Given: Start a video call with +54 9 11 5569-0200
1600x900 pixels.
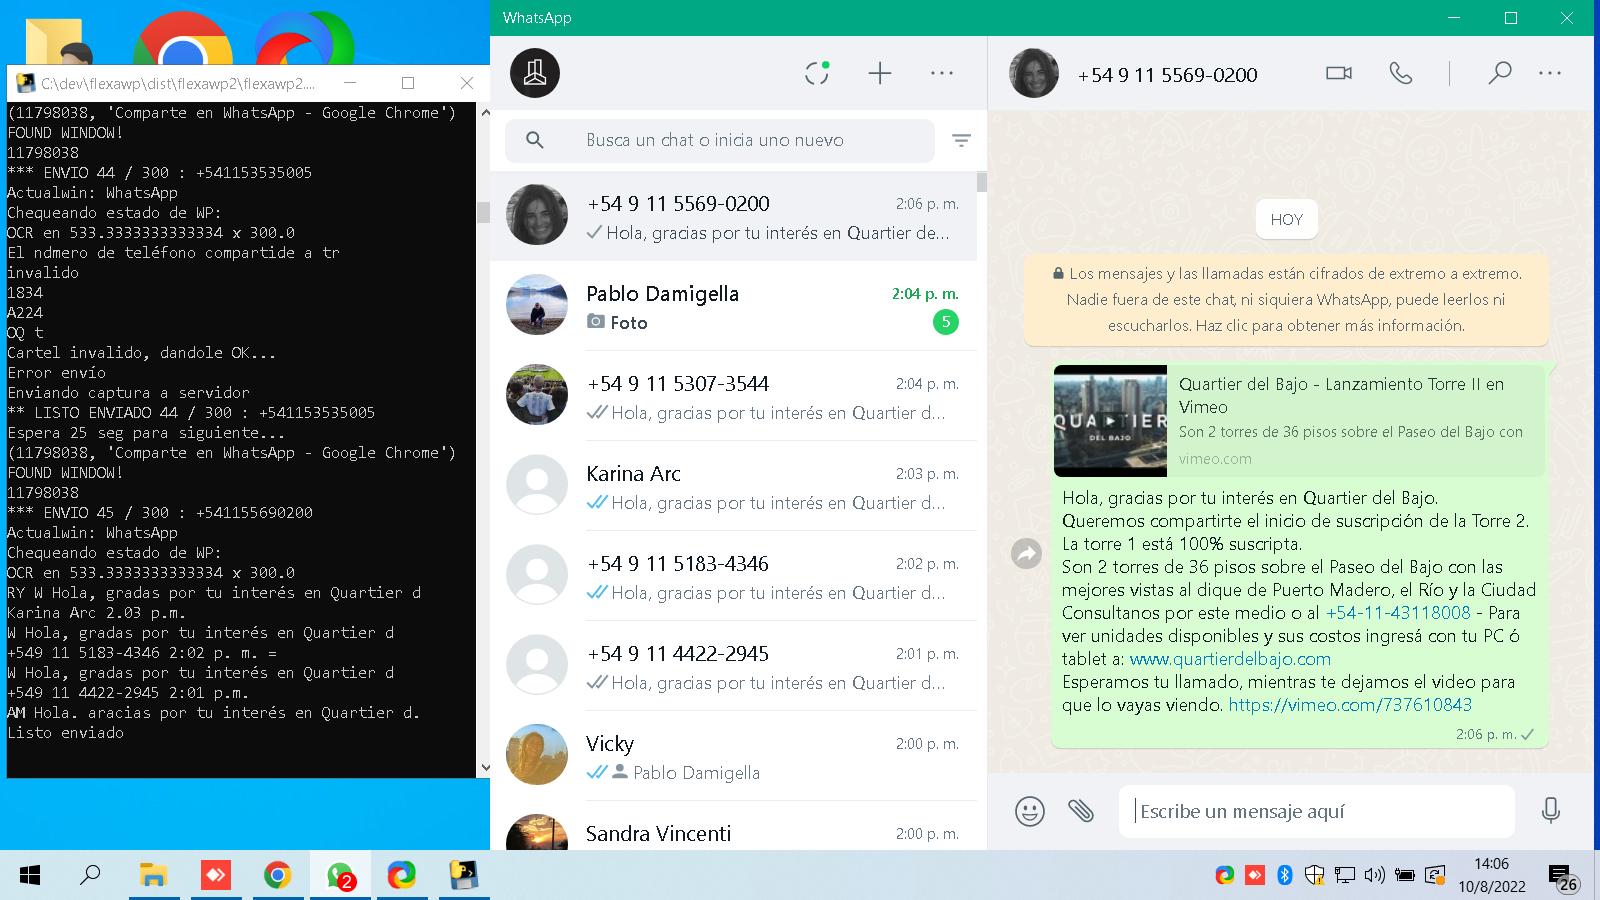Looking at the screenshot, I should pos(1339,73).
